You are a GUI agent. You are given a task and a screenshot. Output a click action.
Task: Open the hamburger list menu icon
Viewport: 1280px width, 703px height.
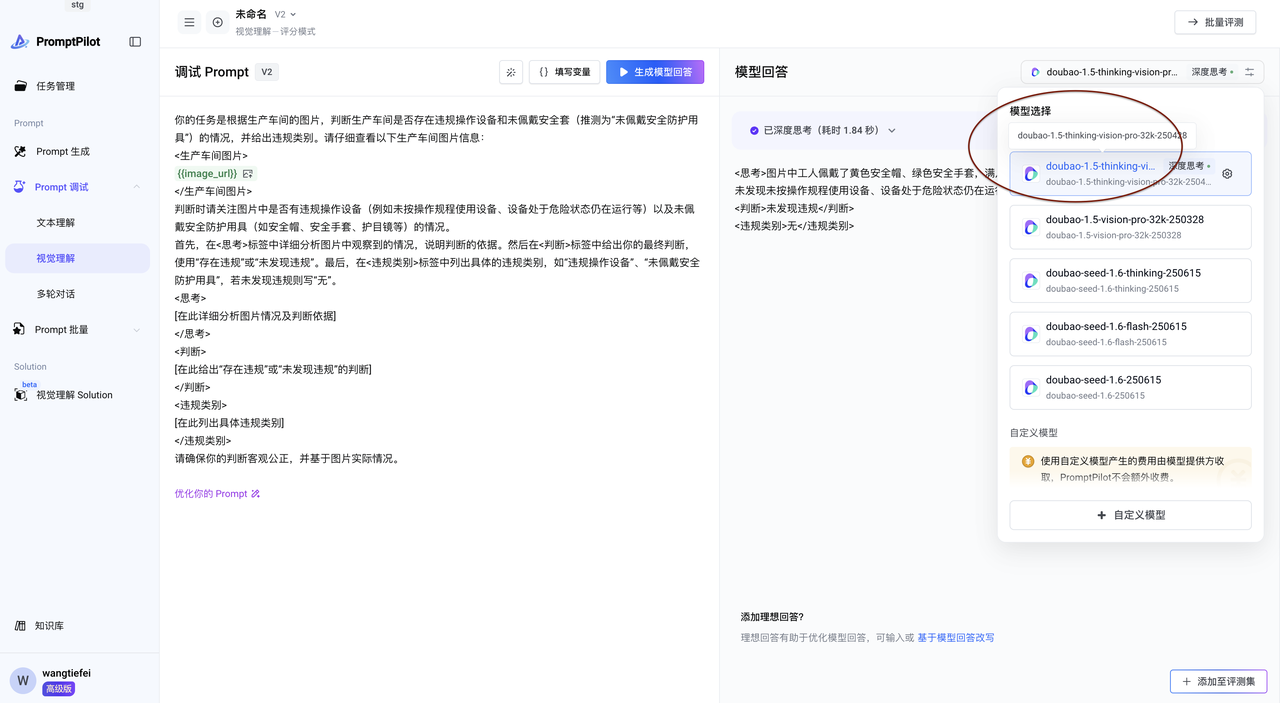189,22
